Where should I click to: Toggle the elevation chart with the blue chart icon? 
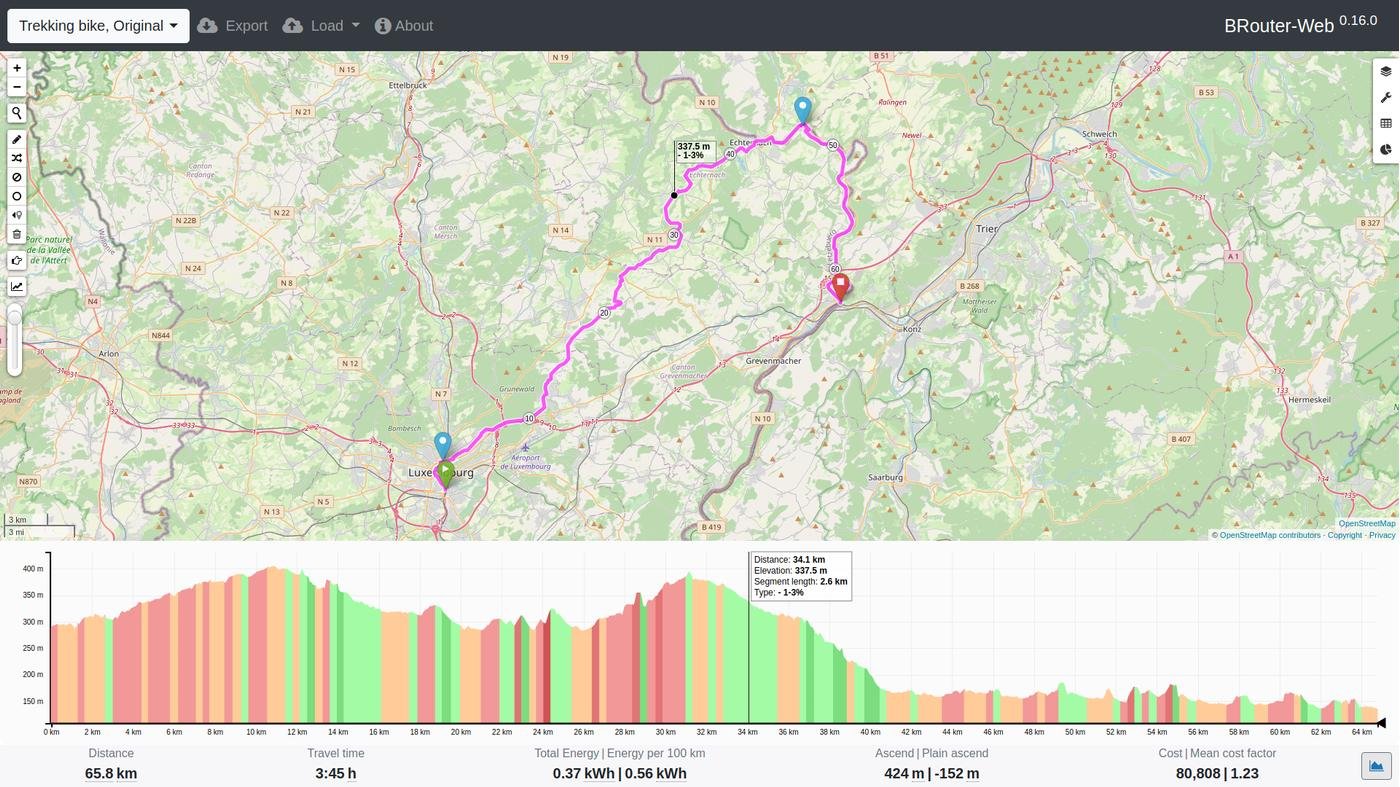pyautogui.click(x=1377, y=765)
